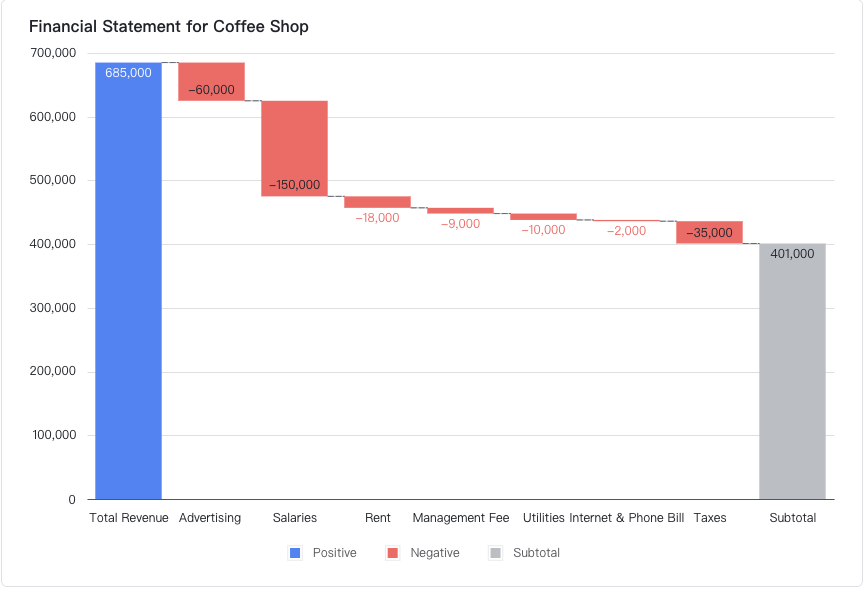The height and width of the screenshot is (589, 868).
Task: Click the red Negative legend swatch
Action: click(x=393, y=553)
